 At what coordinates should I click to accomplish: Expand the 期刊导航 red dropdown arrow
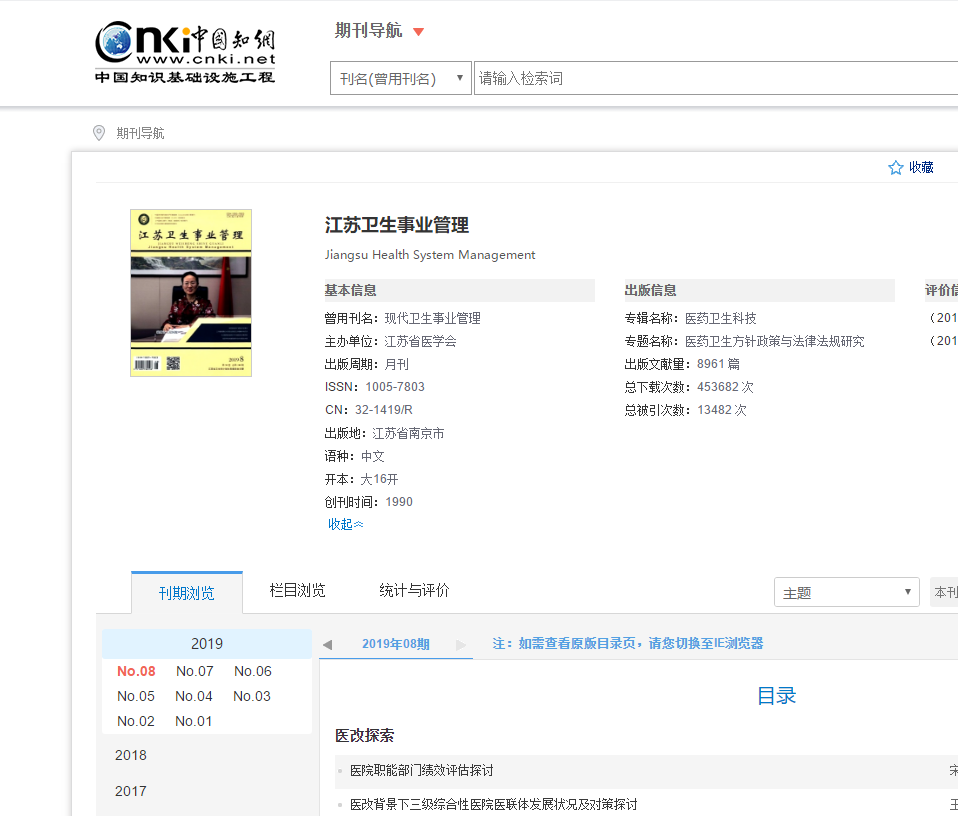(x=418, y=32)
